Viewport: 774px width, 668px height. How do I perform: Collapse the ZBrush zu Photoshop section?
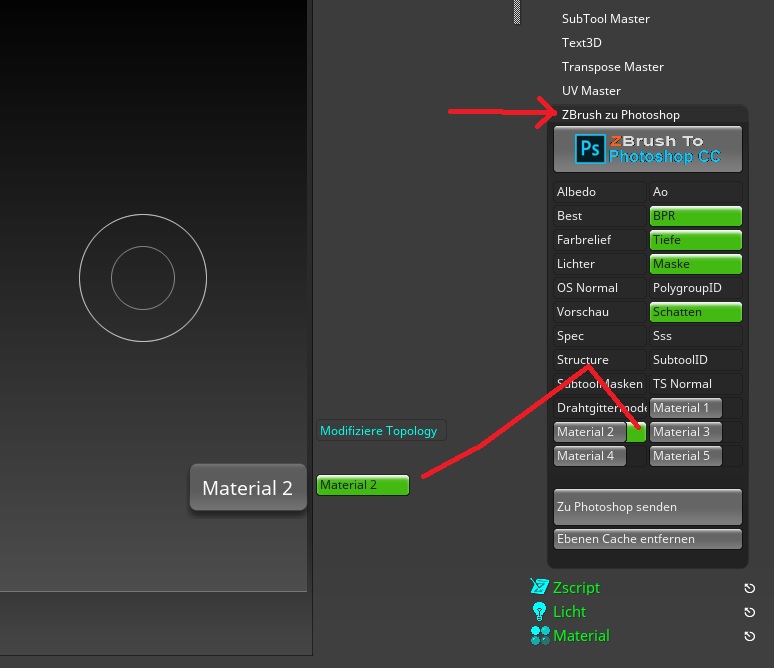tap(620, 115)
